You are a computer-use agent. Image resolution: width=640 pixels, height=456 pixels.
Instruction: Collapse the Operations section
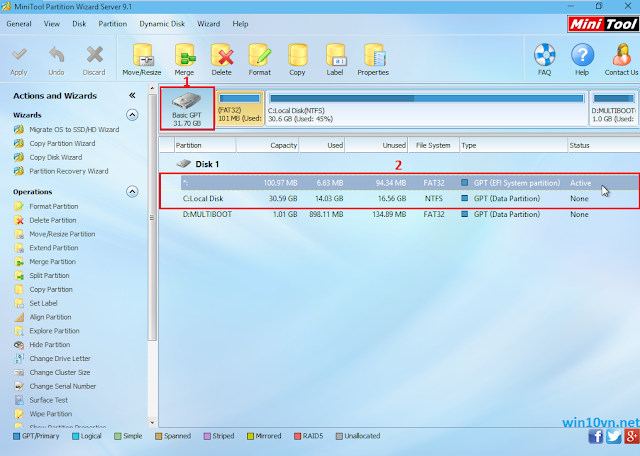132,191
